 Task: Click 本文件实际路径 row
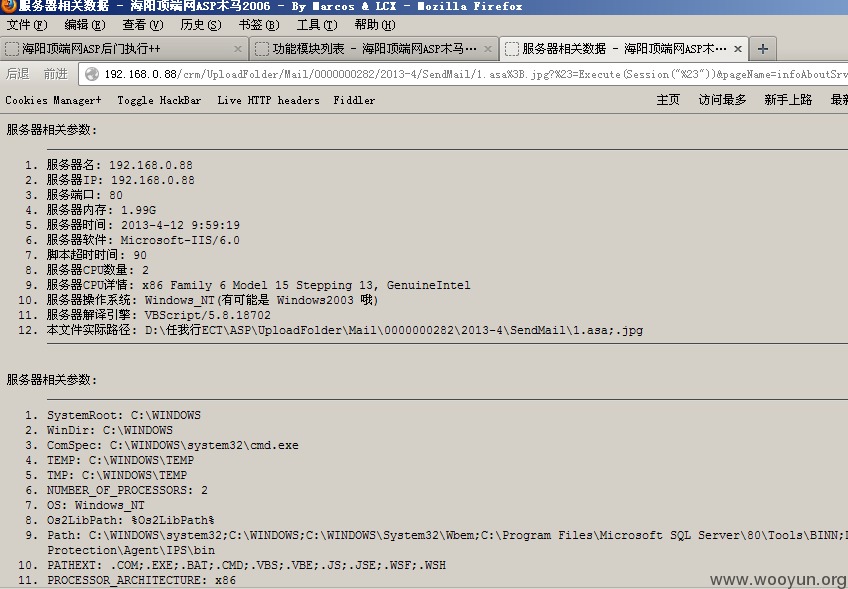coord(344,330)
